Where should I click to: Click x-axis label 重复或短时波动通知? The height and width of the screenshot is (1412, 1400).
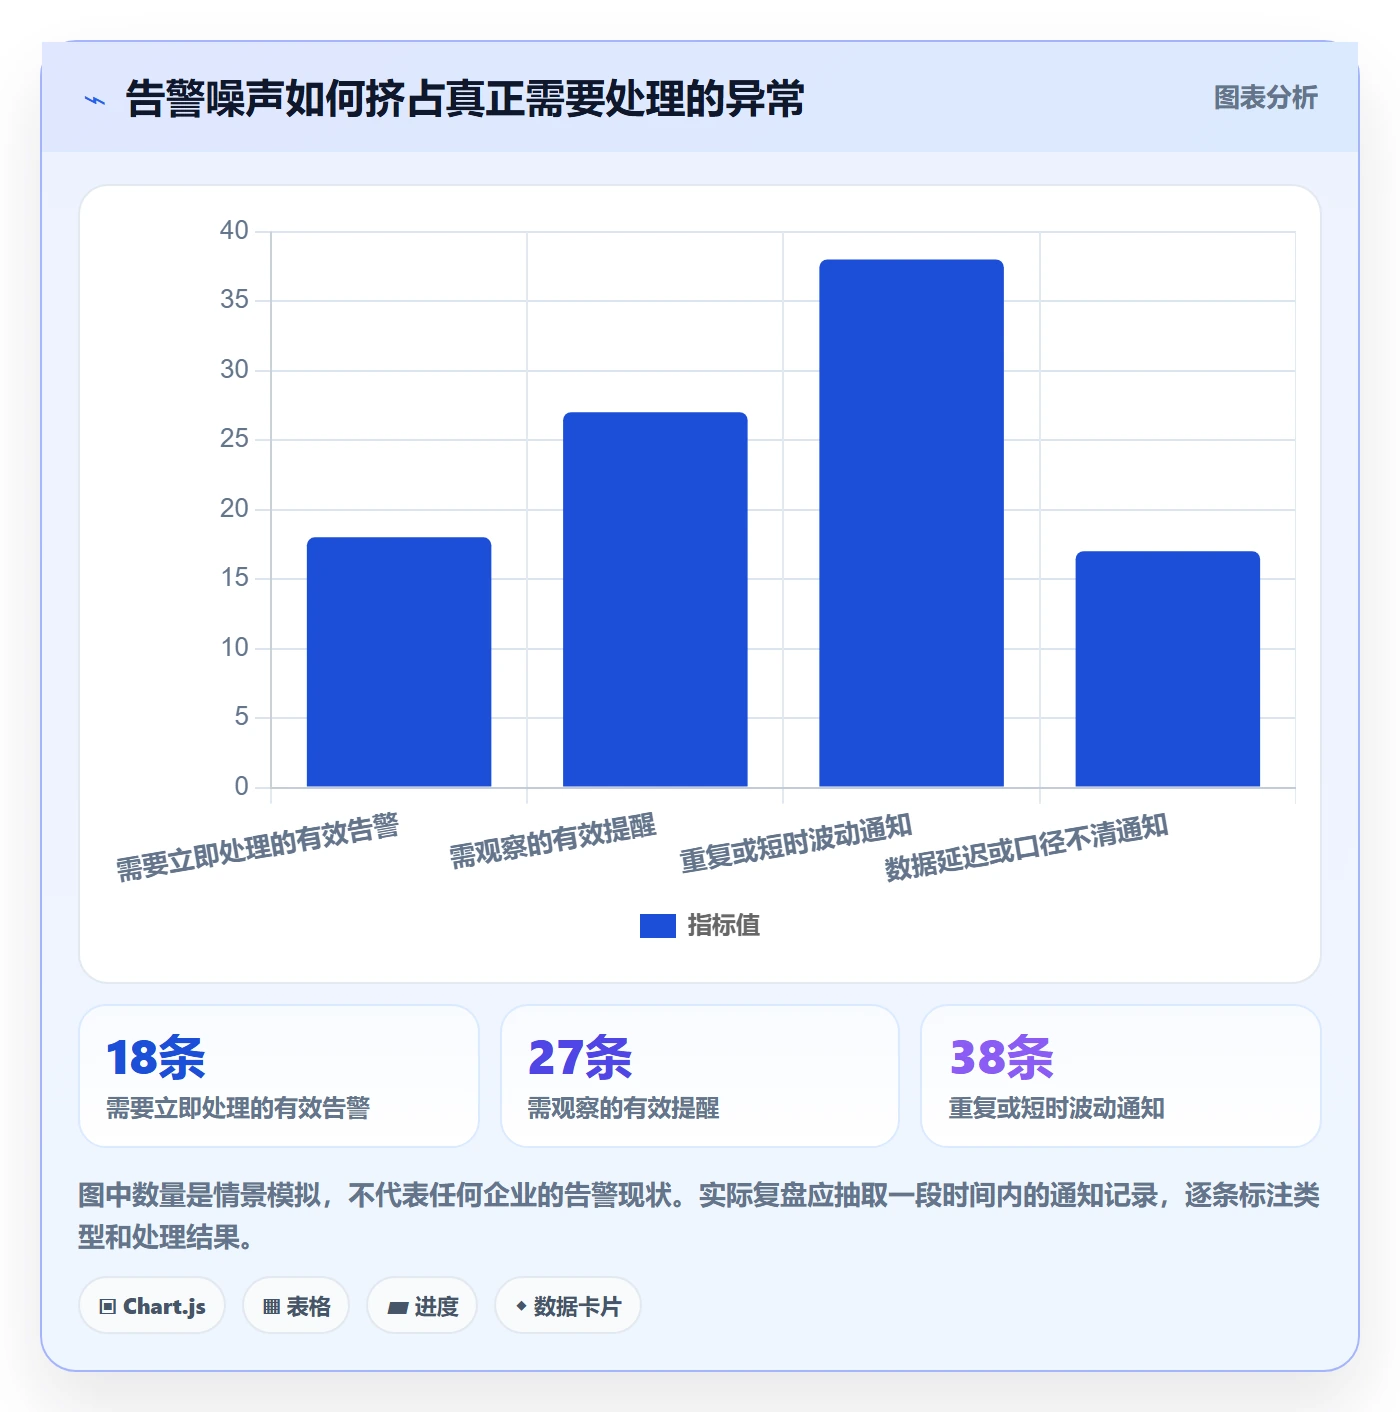tap(797, 843)
